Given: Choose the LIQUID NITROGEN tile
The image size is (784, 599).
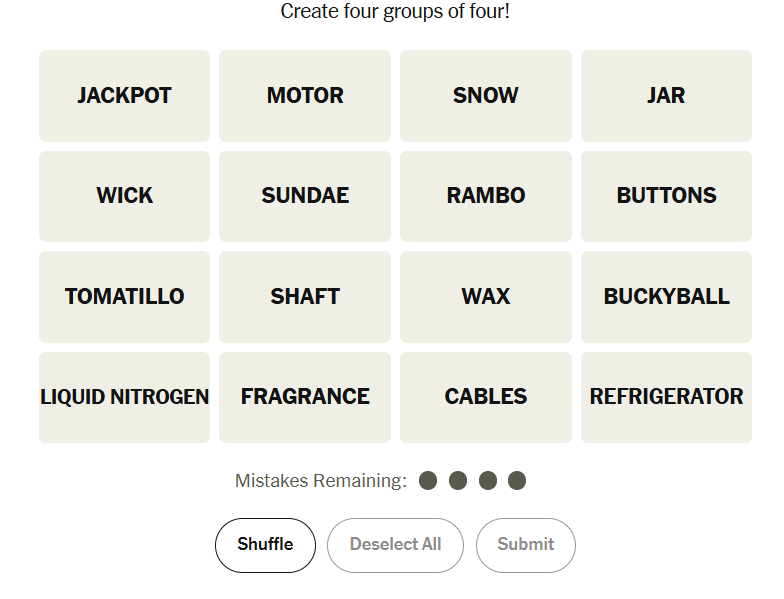Looking at the screenshot, I should [x=124, y=397].
